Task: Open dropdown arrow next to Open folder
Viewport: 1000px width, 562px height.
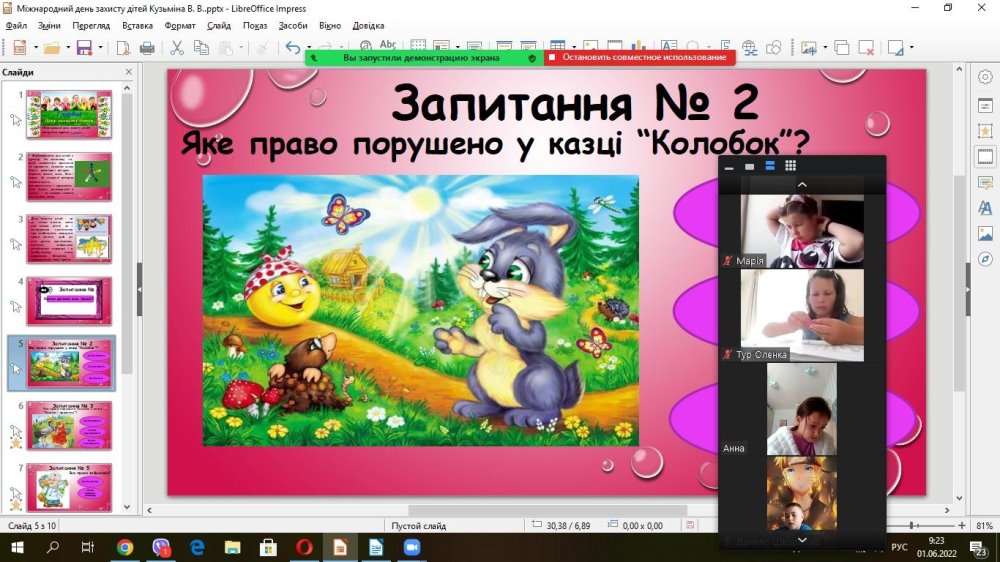Action: coord(68,48)
